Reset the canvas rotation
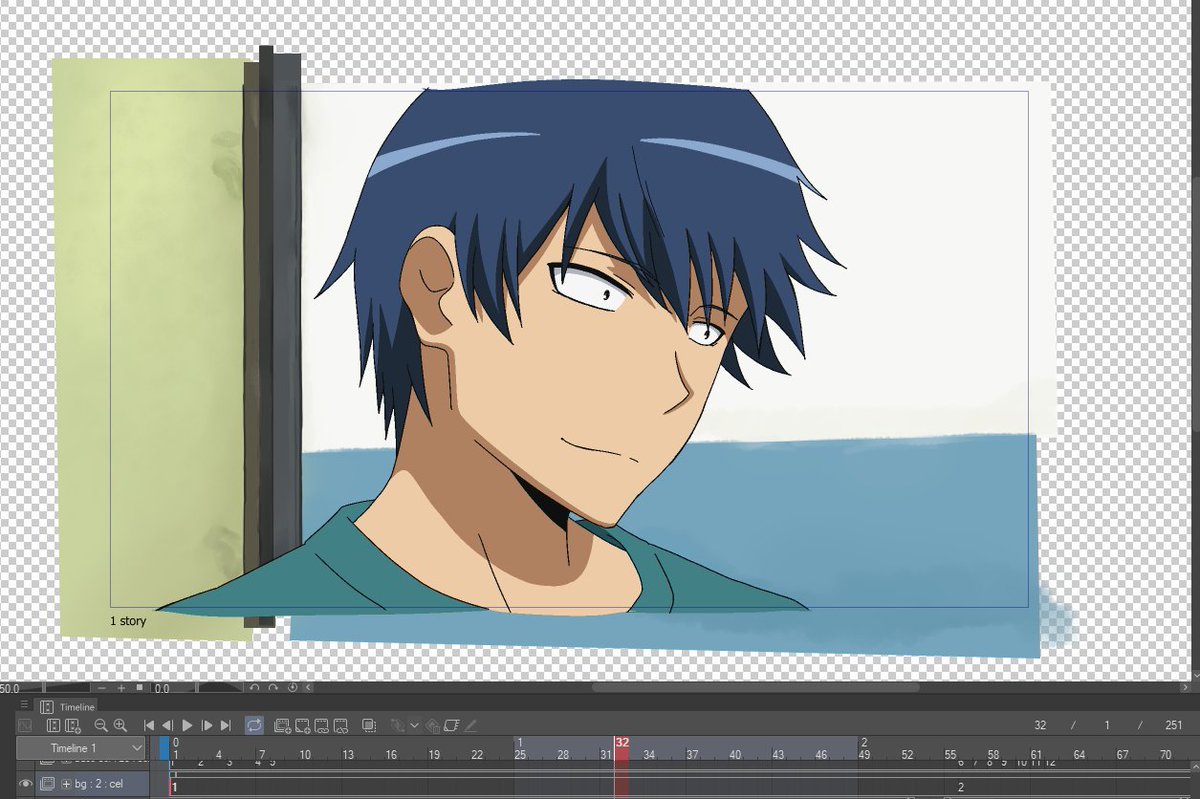The width and height of the screenshot is (1200, 799). click(x=293, y=688)
